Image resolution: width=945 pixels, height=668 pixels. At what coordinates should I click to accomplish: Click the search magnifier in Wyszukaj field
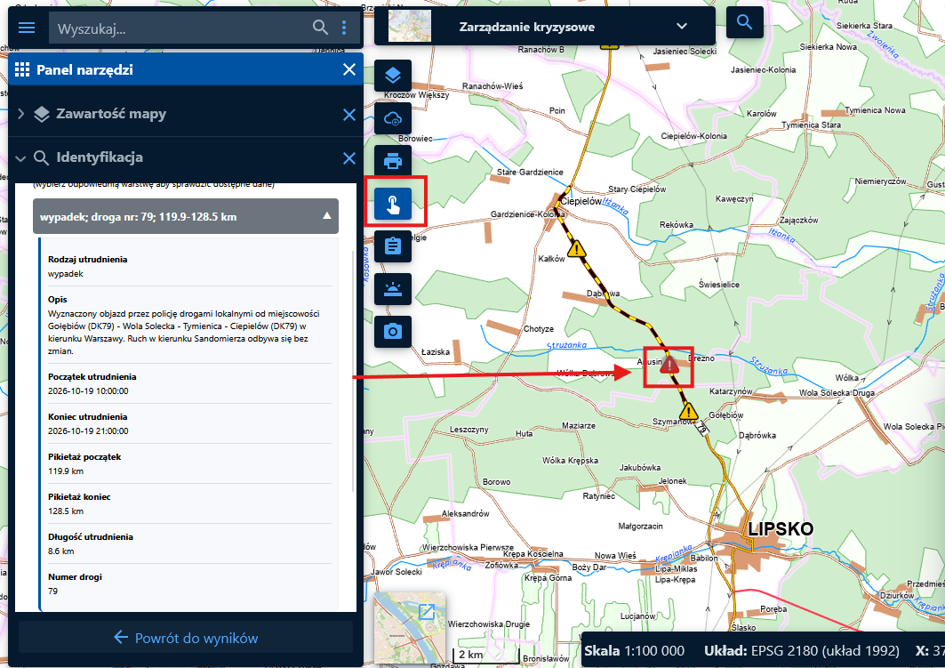(x=320, y=27)
